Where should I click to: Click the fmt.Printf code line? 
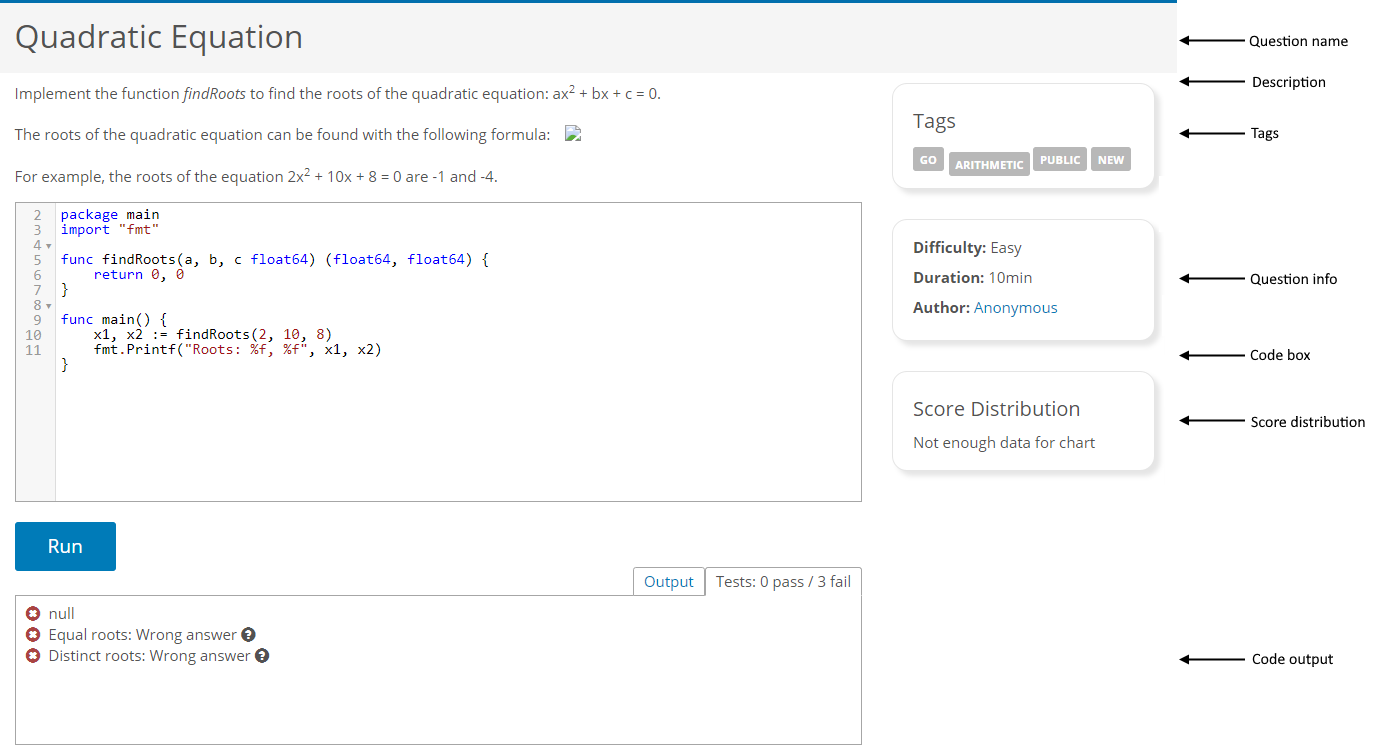(x=238, y=350)
